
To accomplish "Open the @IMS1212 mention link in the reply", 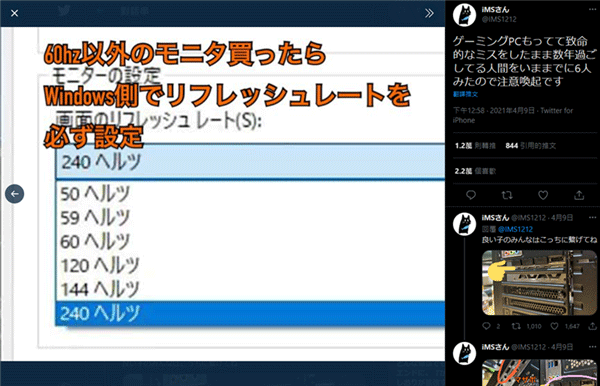I will (x=515, y=229).
